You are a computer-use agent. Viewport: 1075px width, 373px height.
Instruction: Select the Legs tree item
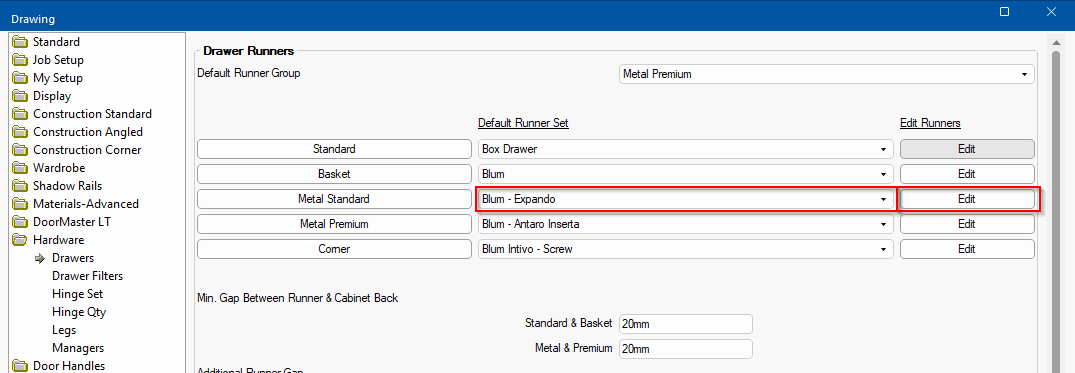[64, 330]
